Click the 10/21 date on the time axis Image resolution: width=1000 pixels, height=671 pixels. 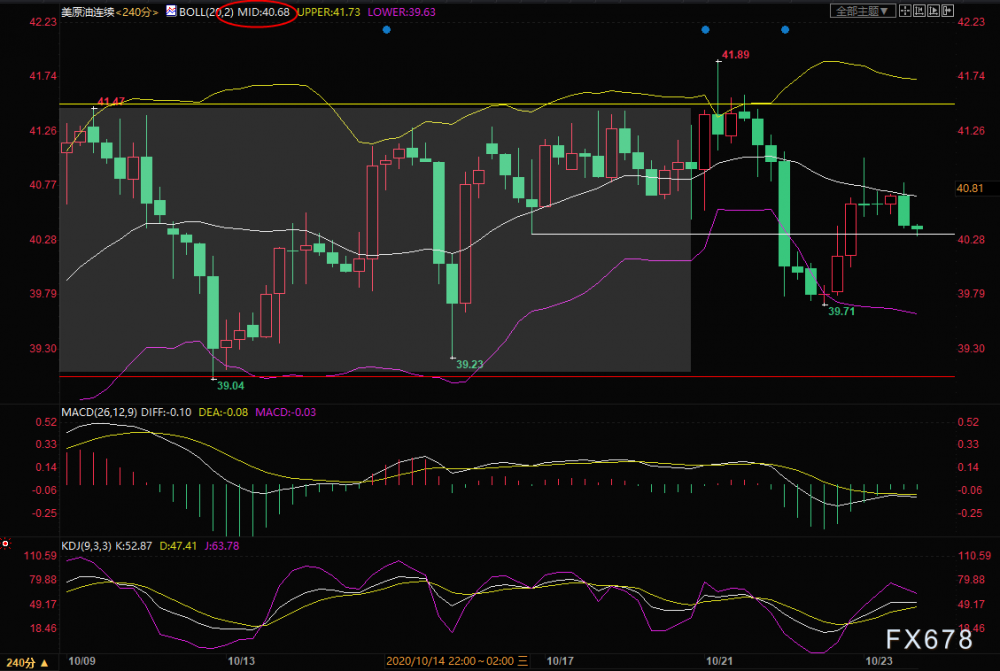pyautogui.click(x=719, y=661)
